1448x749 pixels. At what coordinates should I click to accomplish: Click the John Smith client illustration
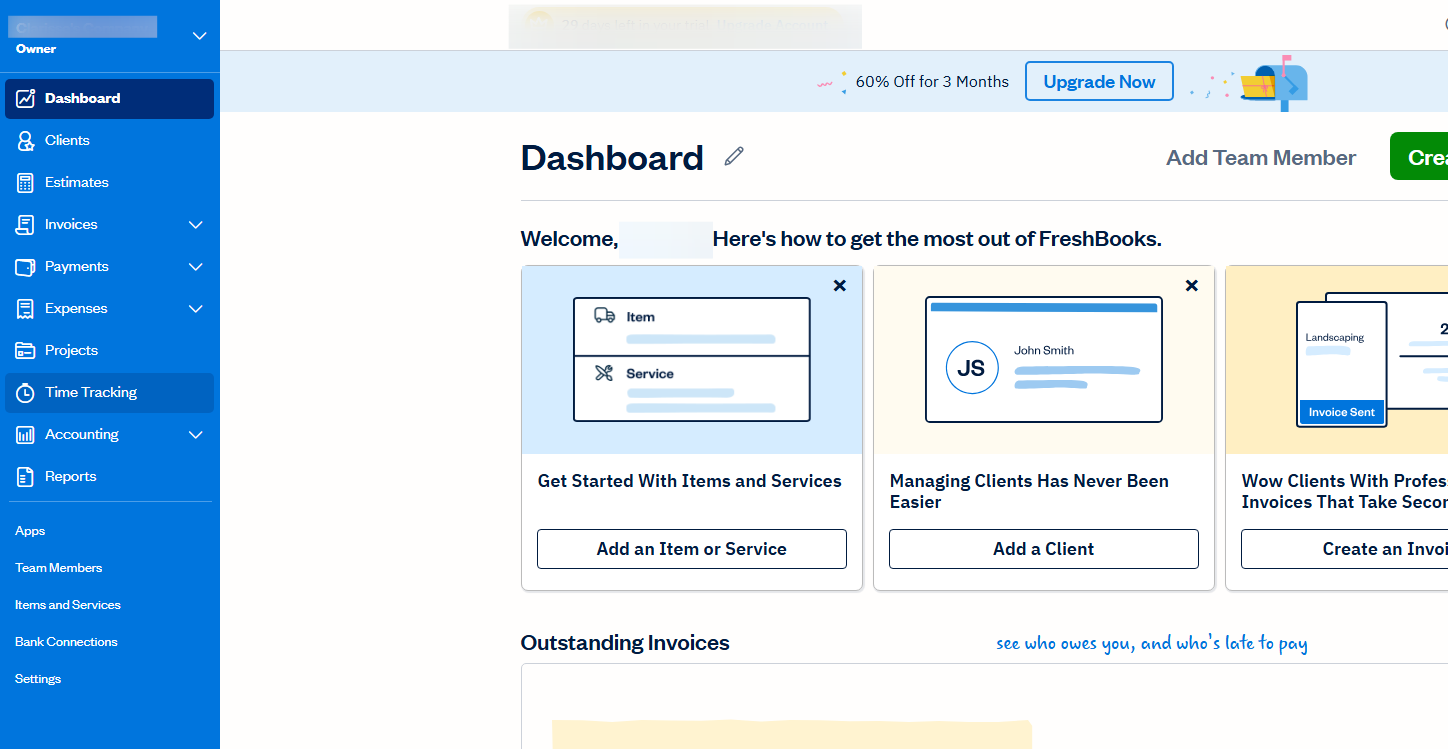1044,360
